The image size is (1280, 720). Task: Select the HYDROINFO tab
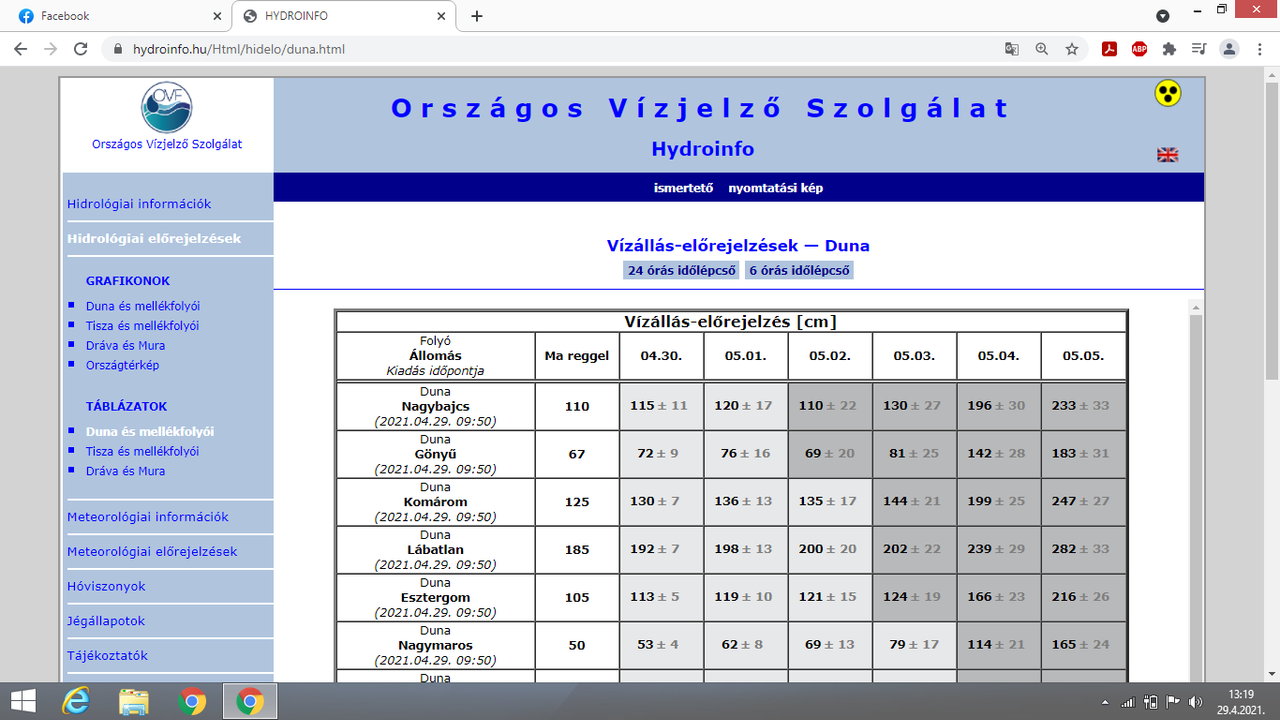click(x=345, y=16)
